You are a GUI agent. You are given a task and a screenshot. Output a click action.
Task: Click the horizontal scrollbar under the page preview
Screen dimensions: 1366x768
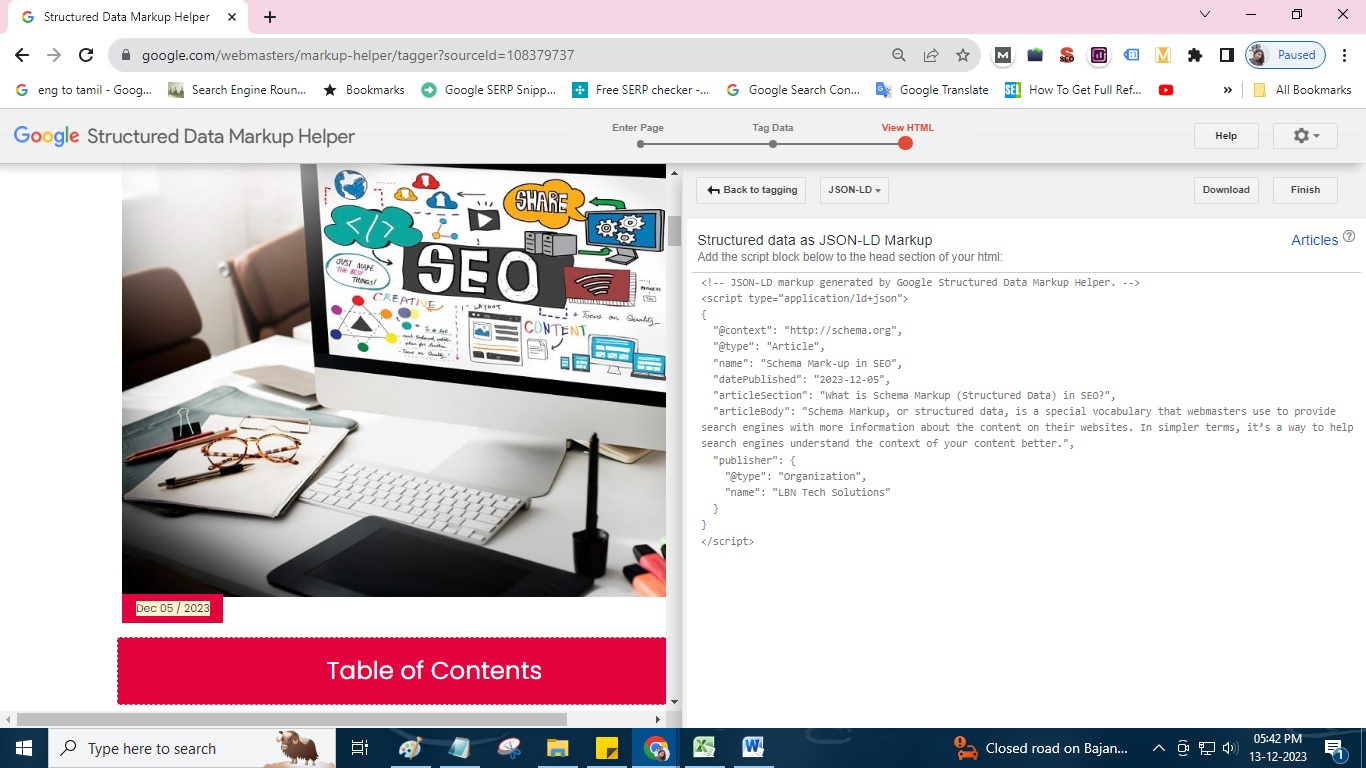[292, 719]
